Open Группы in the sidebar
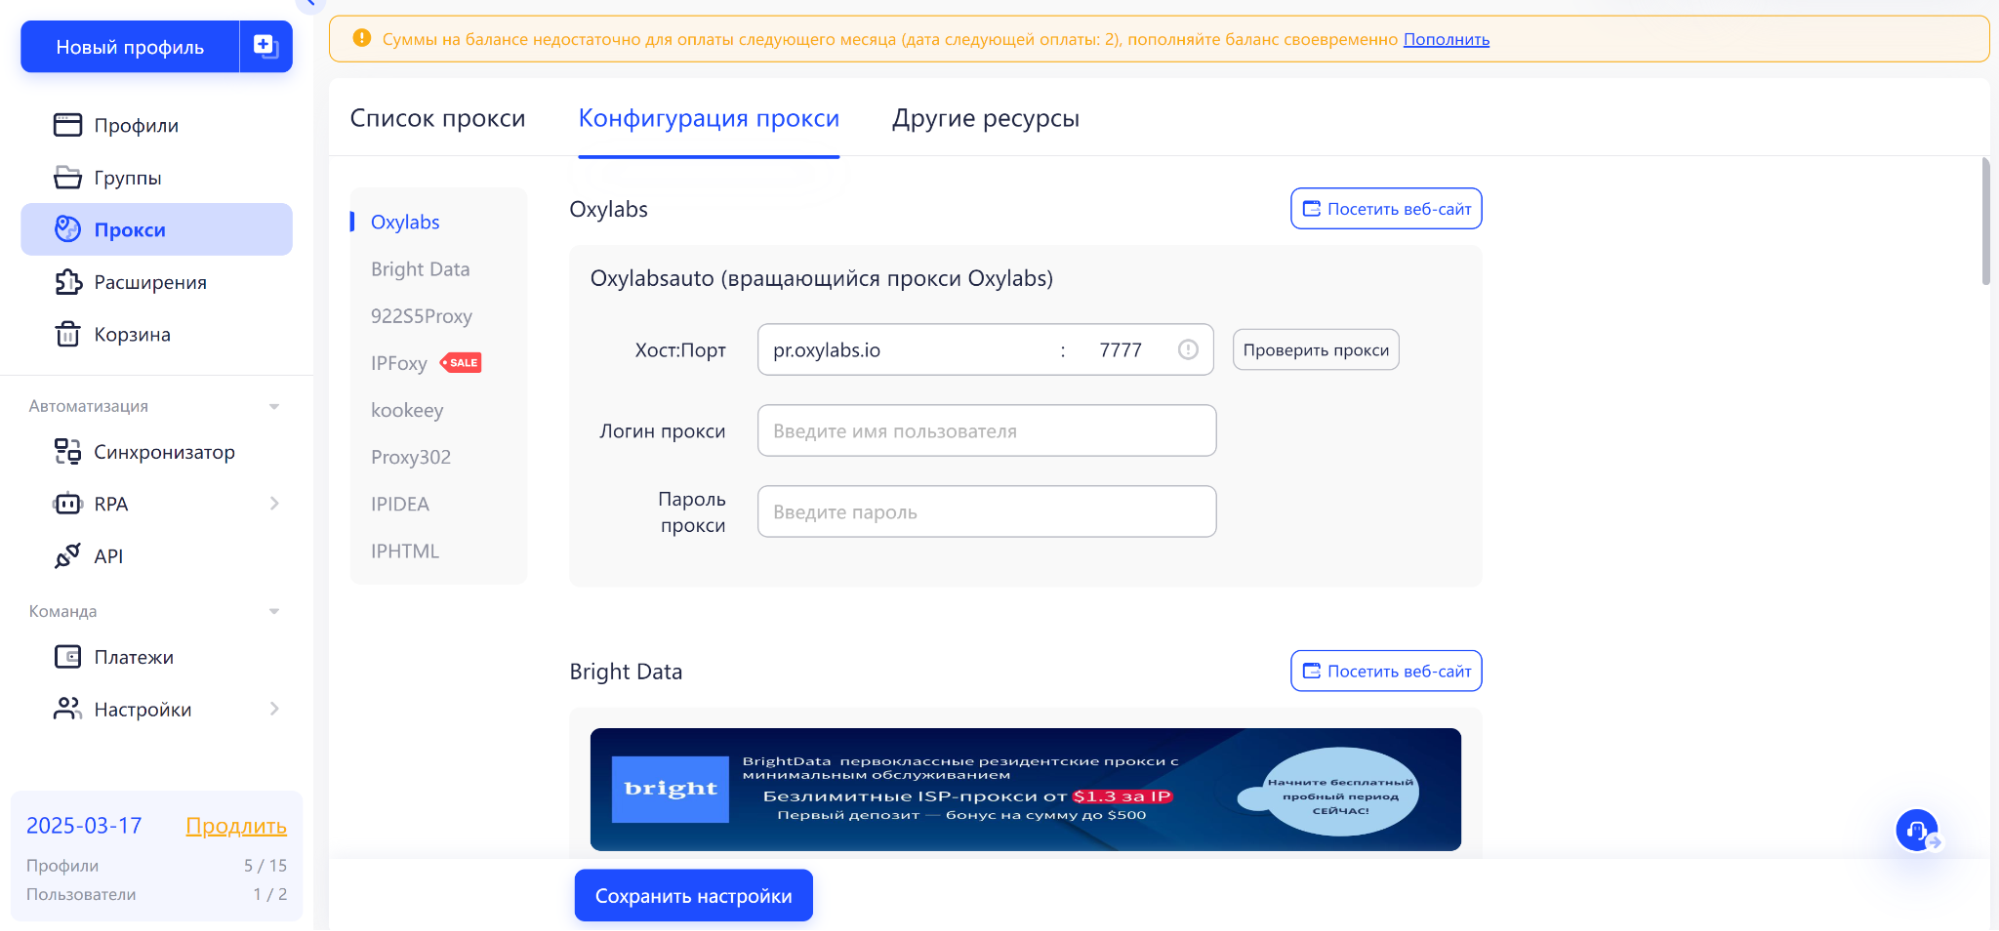1999x931 pixels. click(128, 177)
